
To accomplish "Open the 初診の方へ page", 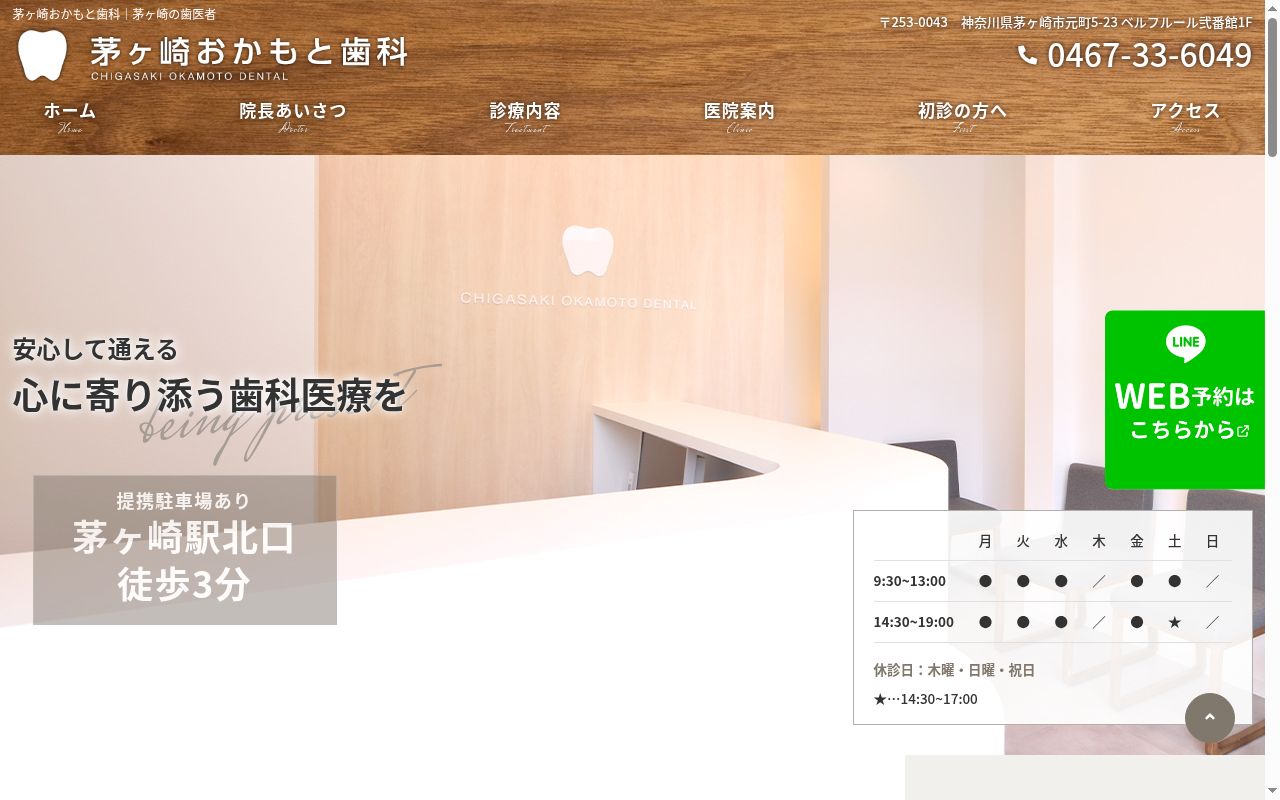I will (x=962, y=117).
